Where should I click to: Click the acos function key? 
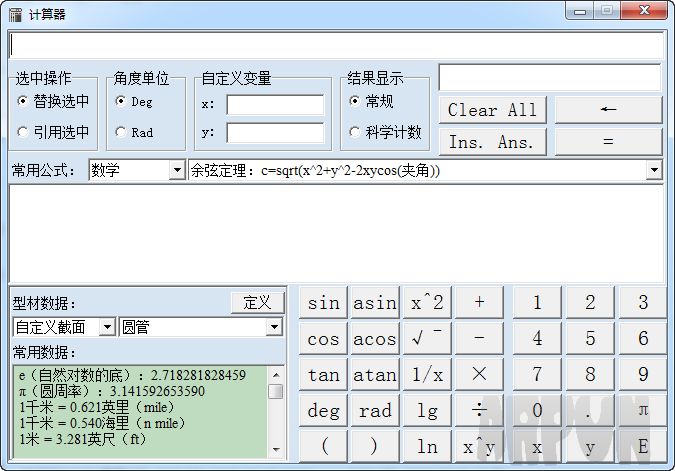tap(375, 338)
